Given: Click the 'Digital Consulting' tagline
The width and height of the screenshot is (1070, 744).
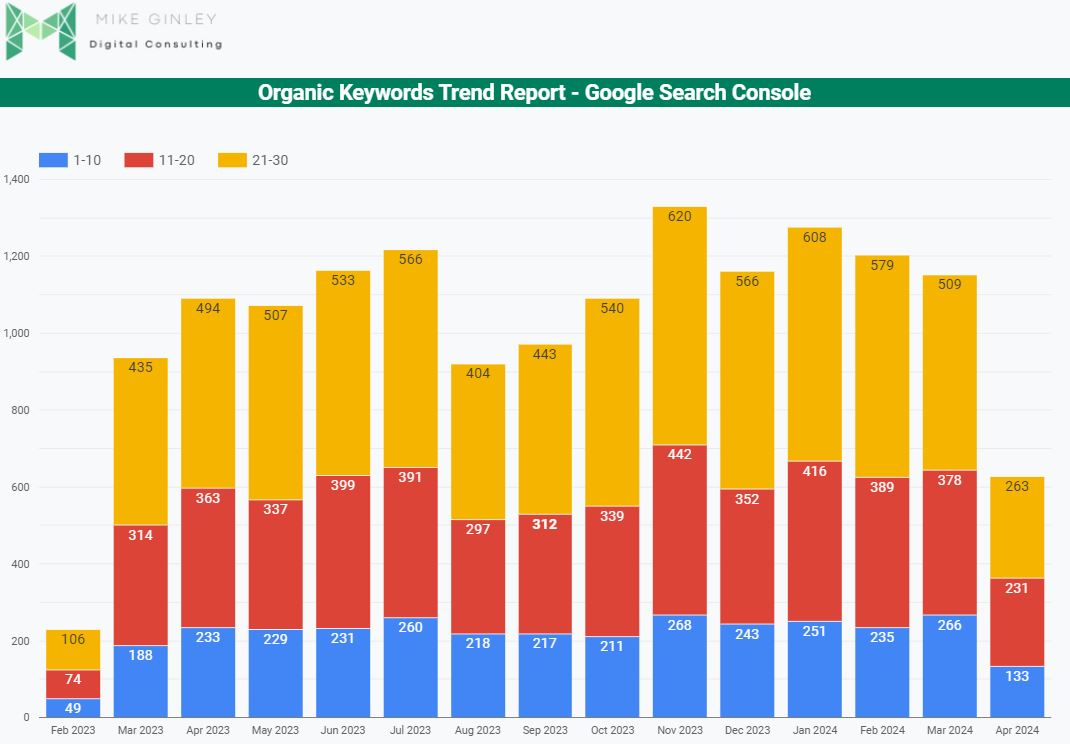Looking at the screenshot, I should 156,44.
